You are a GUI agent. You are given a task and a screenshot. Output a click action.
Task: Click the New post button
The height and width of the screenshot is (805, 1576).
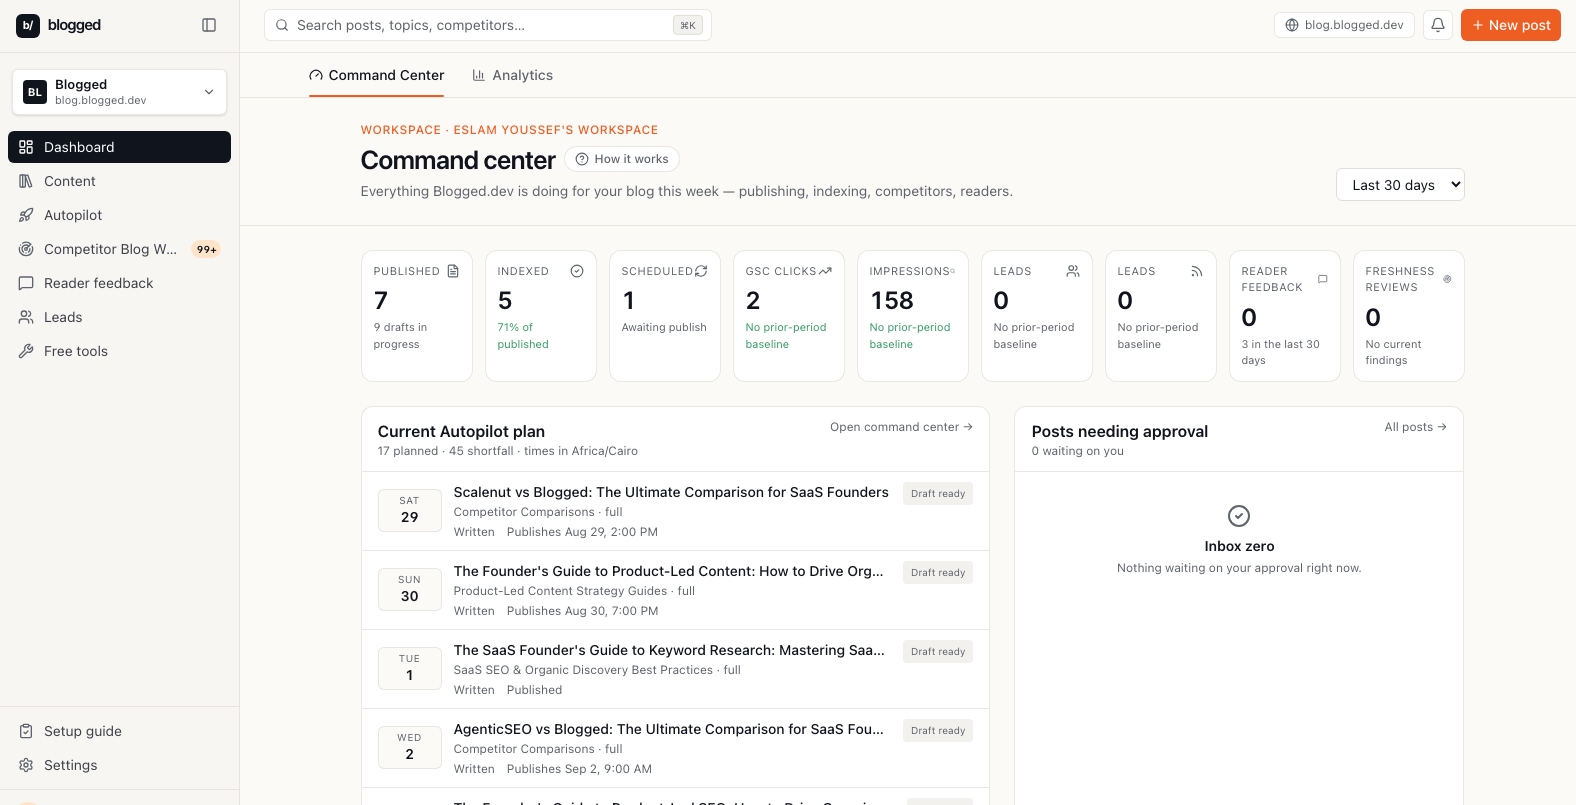pyautogui.click(x=1510, y=25)
